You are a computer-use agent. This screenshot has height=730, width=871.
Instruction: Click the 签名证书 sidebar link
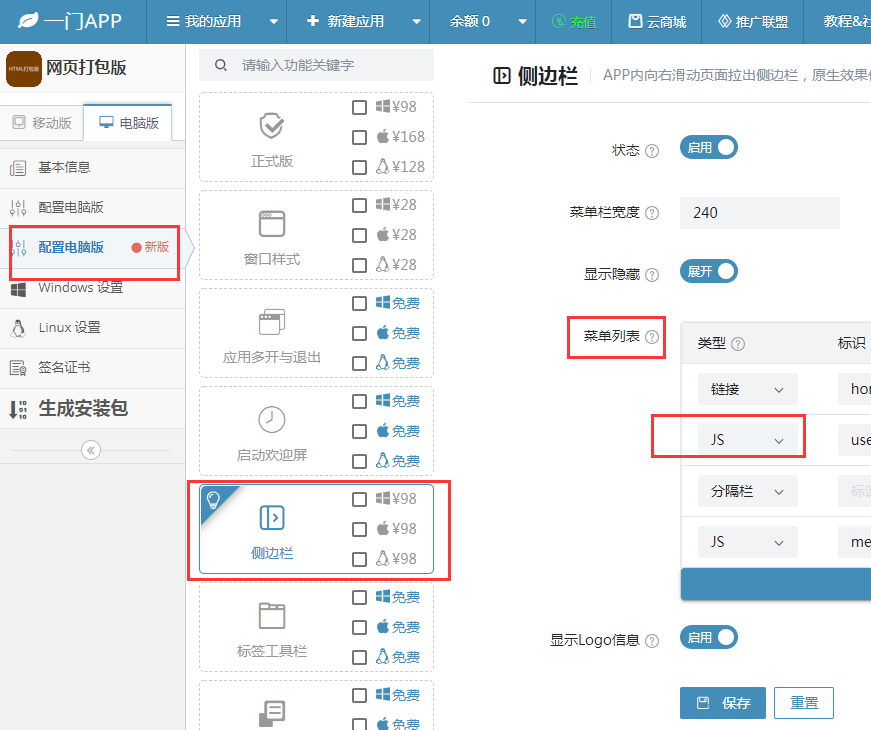point(64,368)
